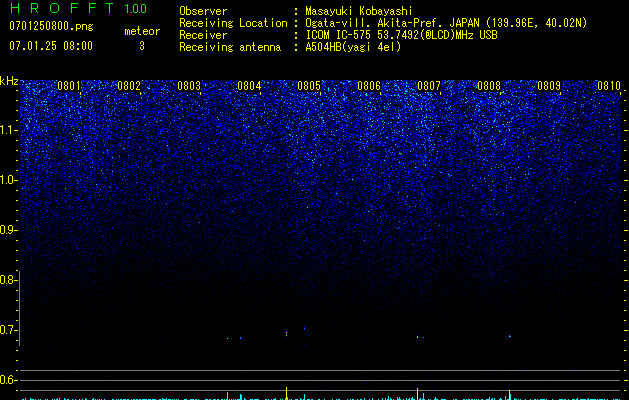Select antenna value A504HB(yagi 4el)
The image size is (629, 400).
coord(353,47)
